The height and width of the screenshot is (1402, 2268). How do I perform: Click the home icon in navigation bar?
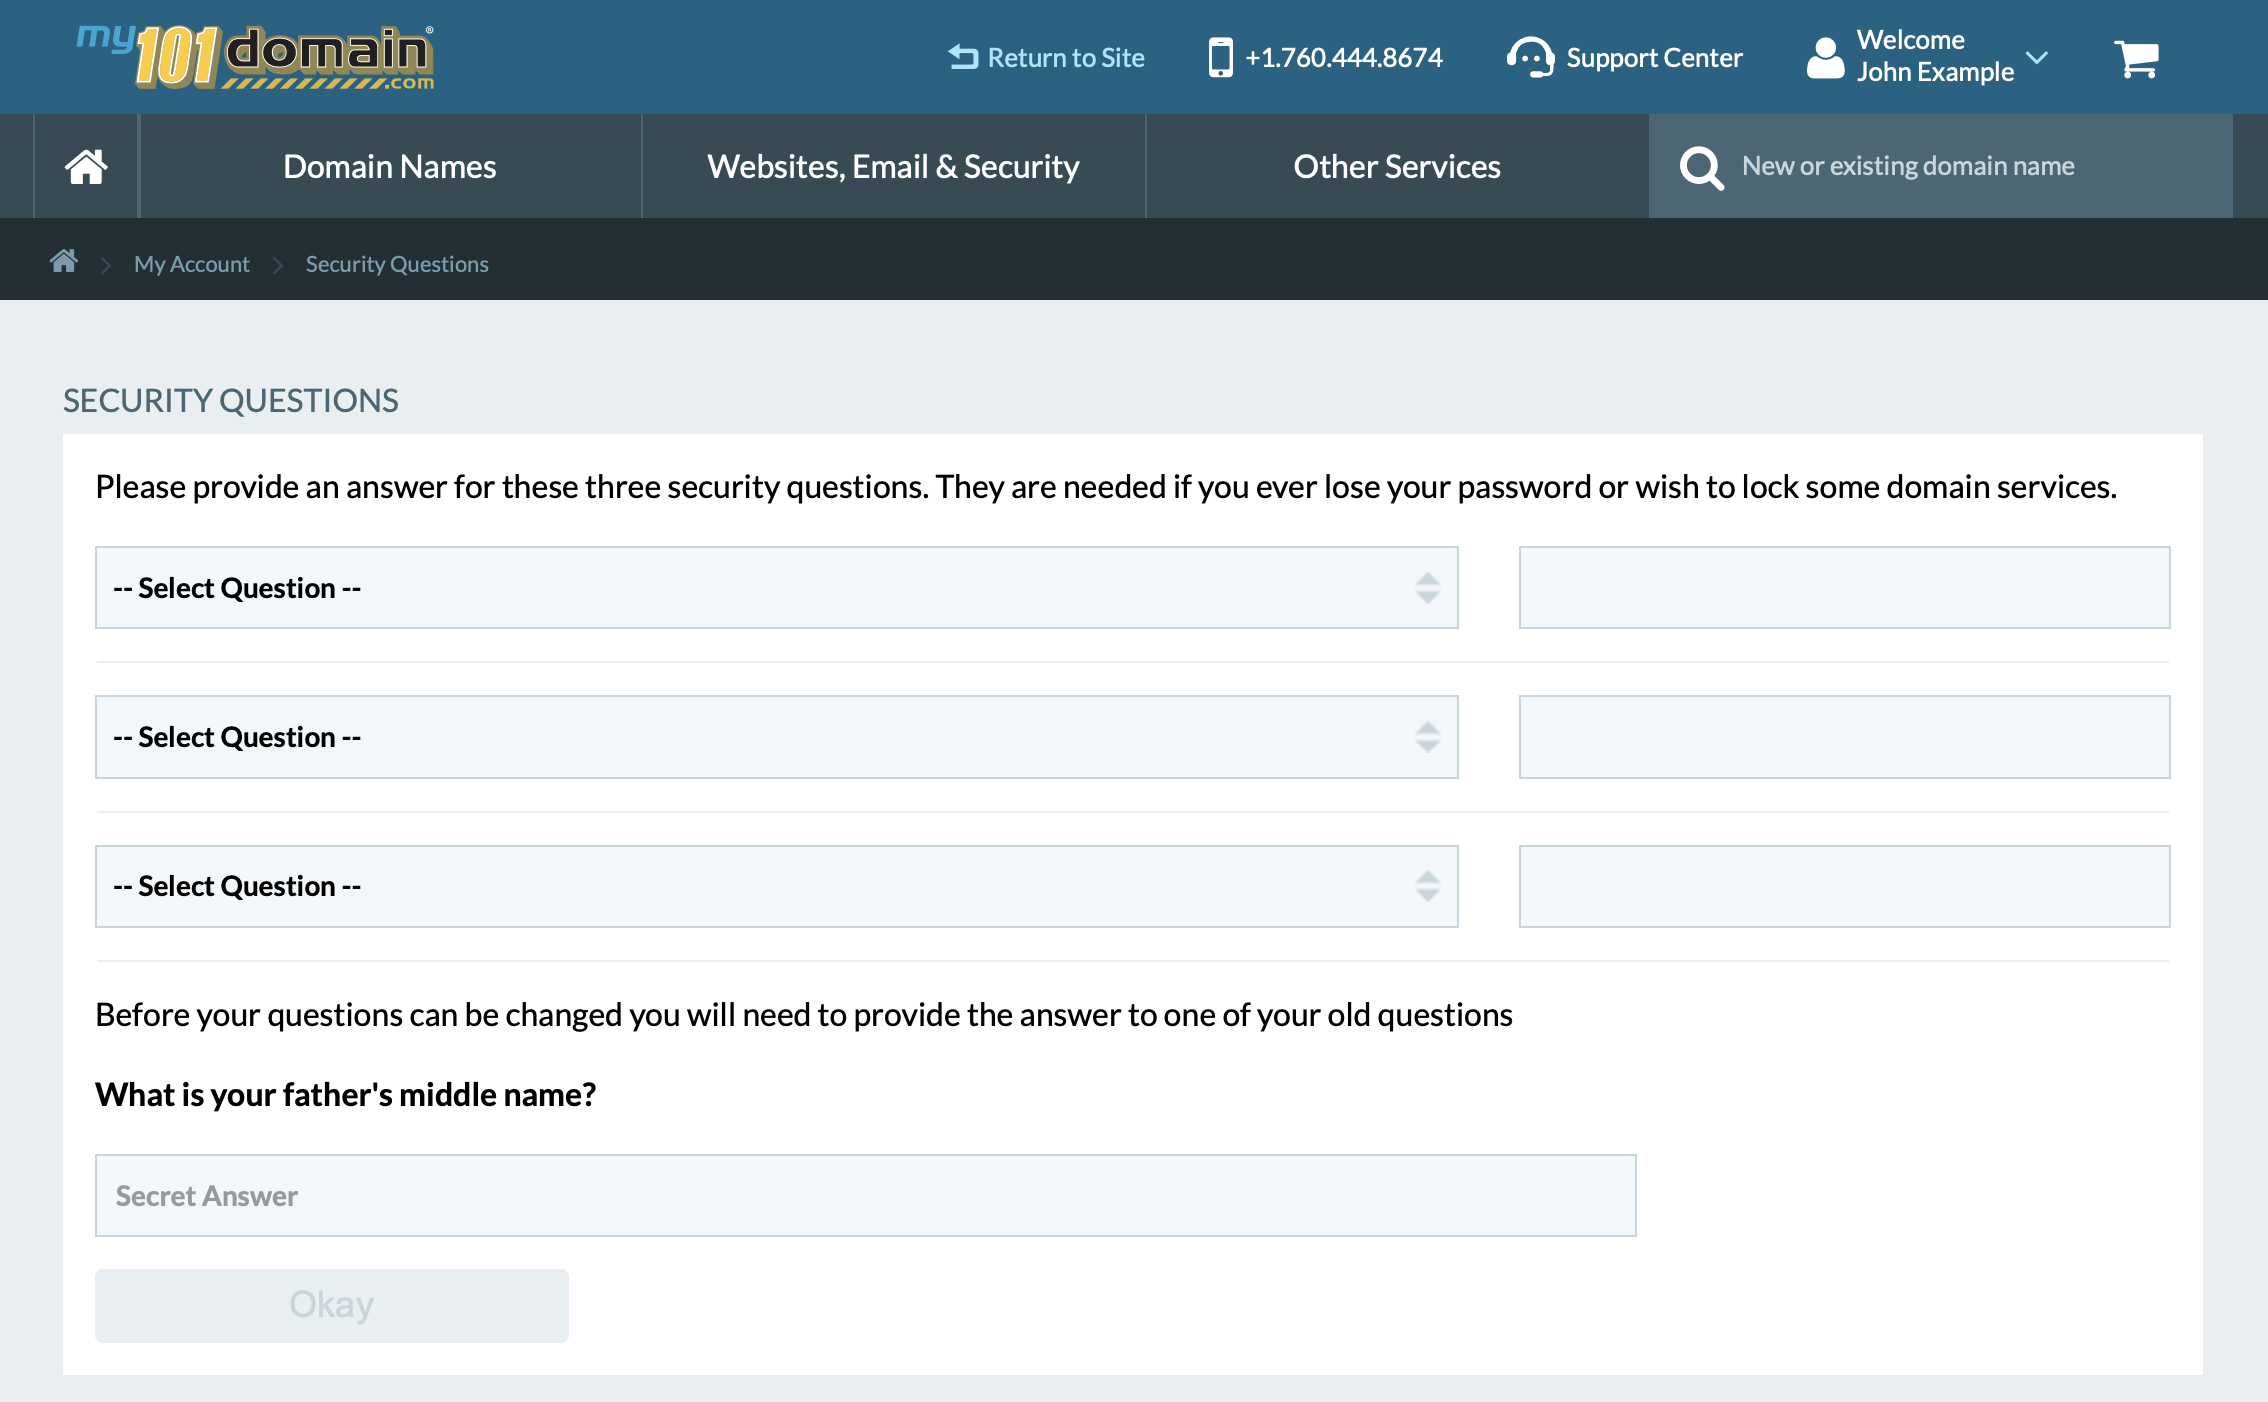[86, 166]
